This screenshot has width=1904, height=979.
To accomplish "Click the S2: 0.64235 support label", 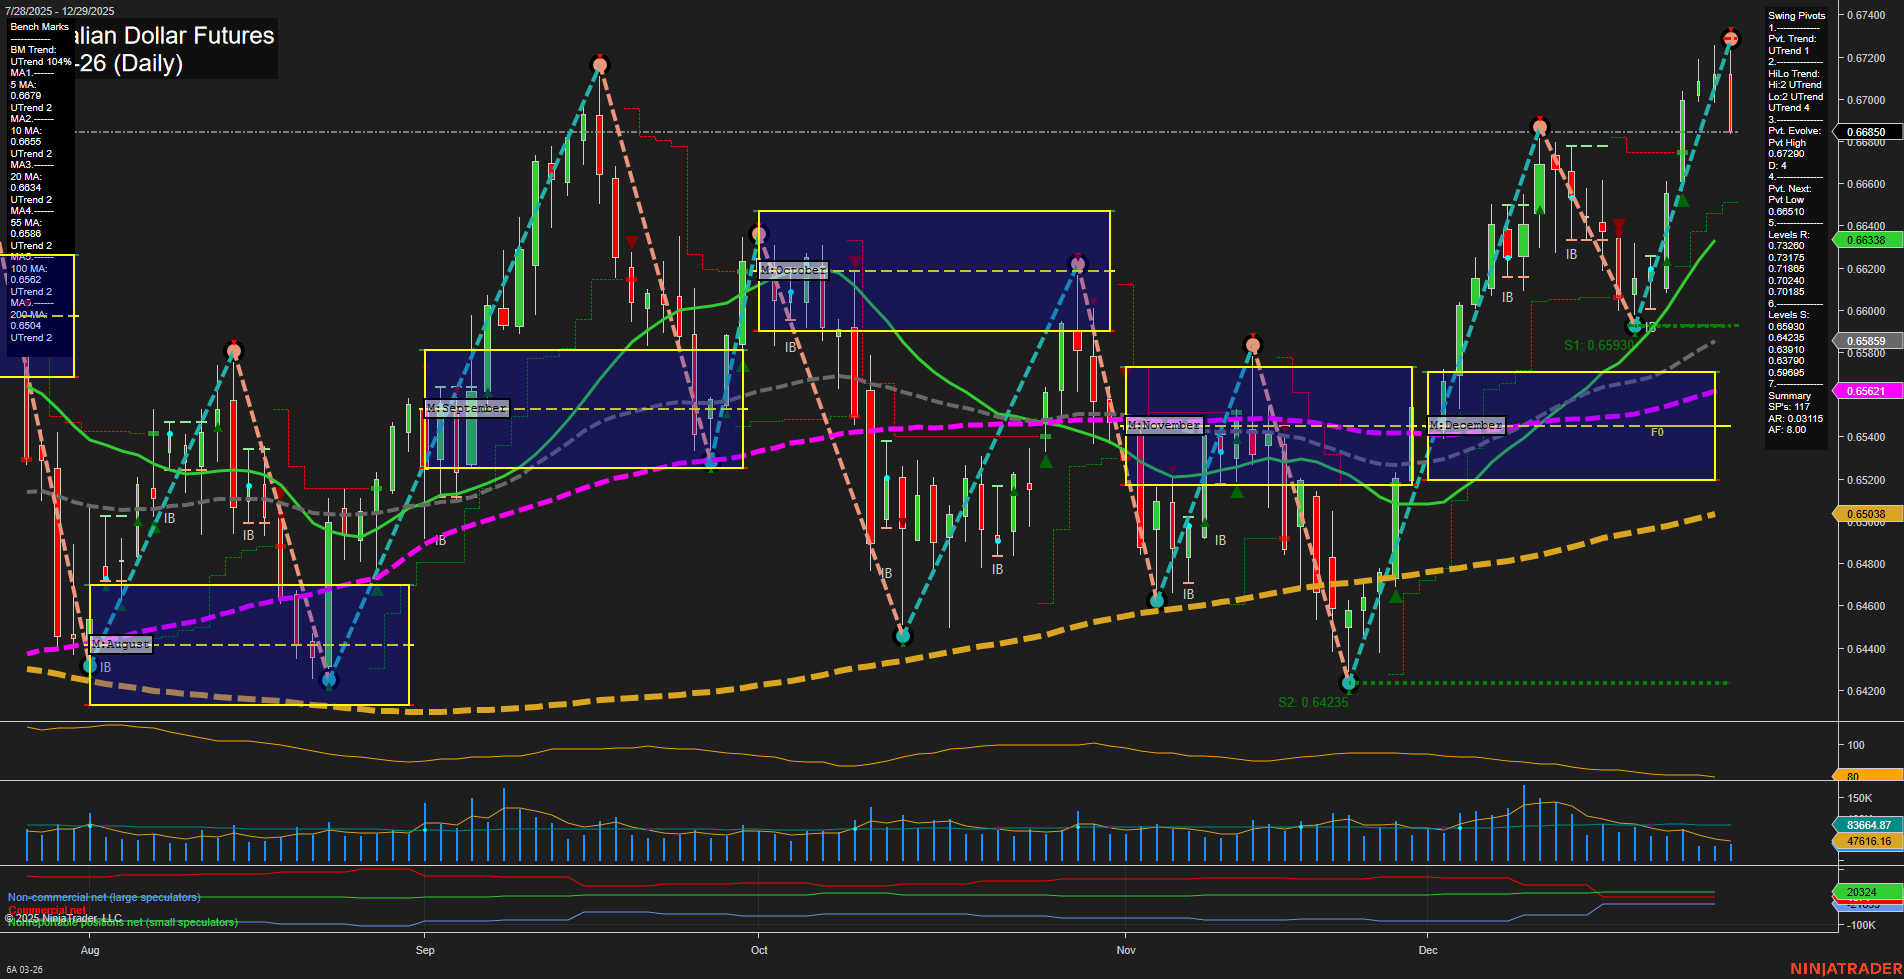I will 1313,702.
